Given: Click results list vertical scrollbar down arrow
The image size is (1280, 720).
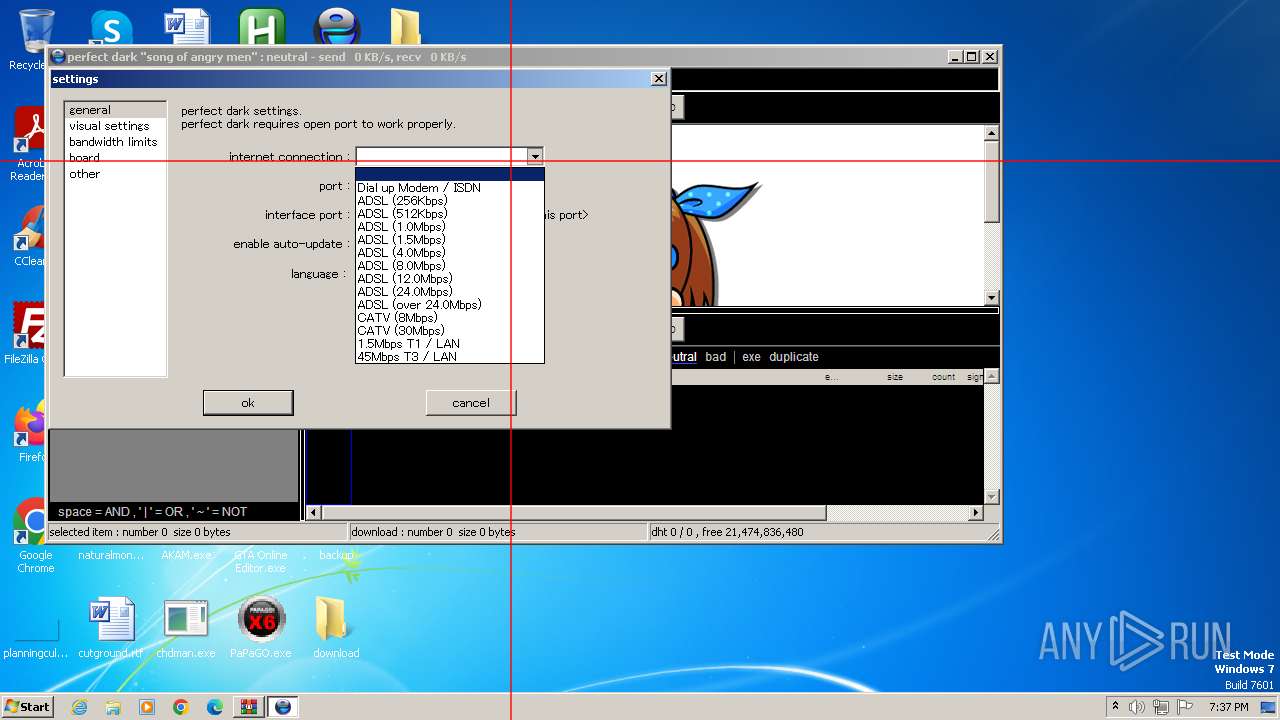Looking at the screenshot, I should (992, 497).
